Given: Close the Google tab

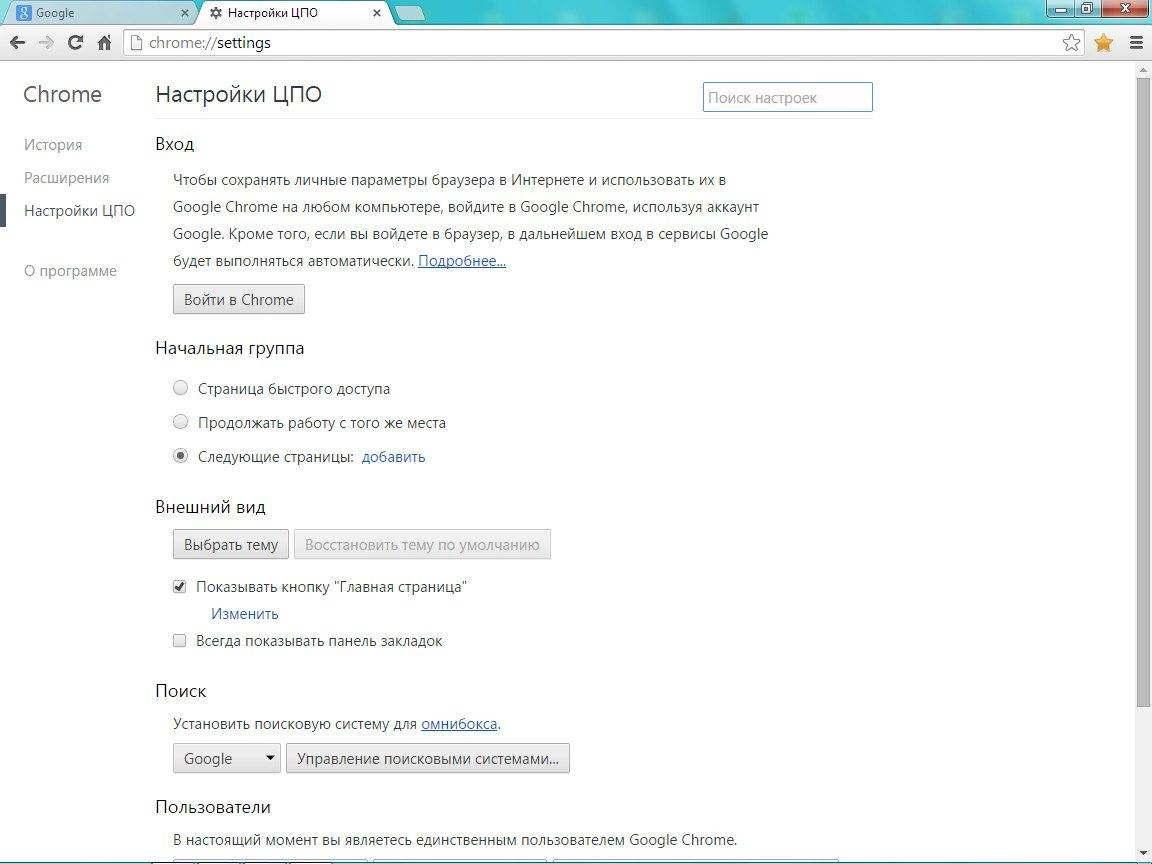Looking at the screenshot, I should pos(184,12).
